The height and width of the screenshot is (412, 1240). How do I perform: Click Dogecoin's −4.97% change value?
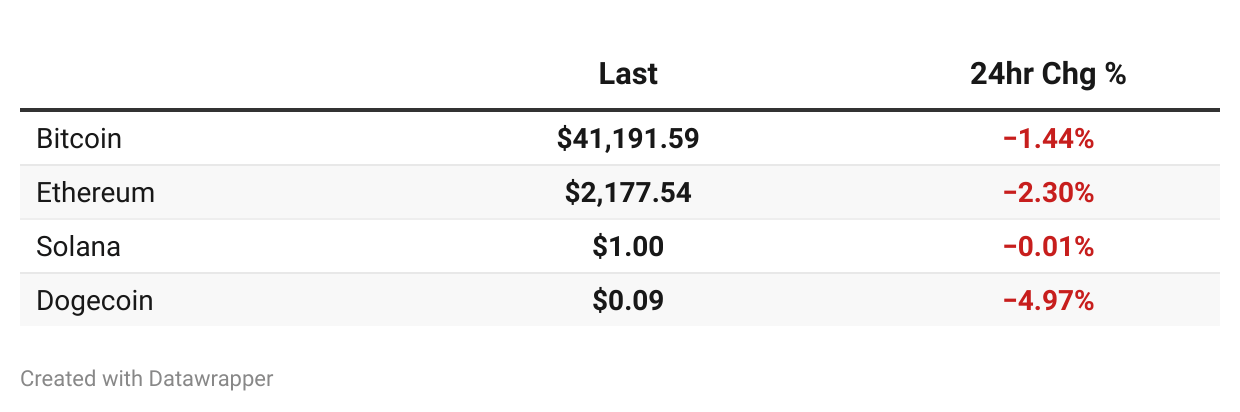pos(1048,300)
